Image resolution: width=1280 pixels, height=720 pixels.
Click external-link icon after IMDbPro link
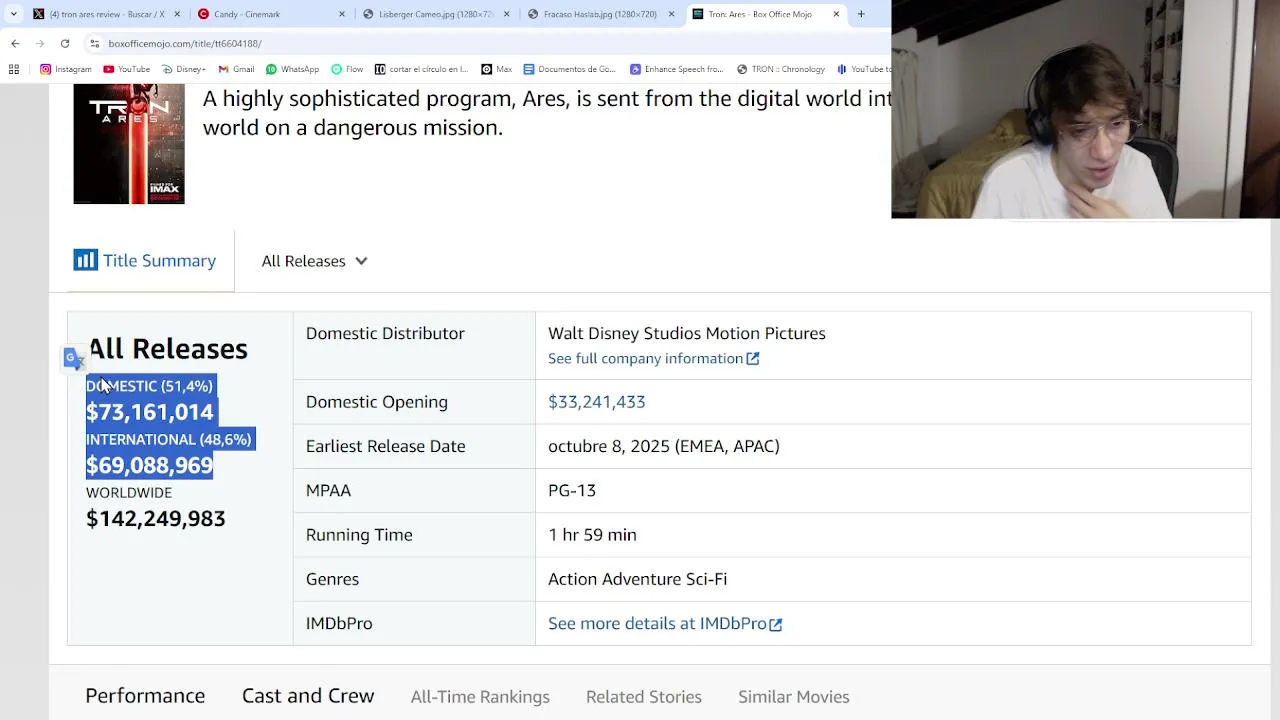[x=776, y=624]
